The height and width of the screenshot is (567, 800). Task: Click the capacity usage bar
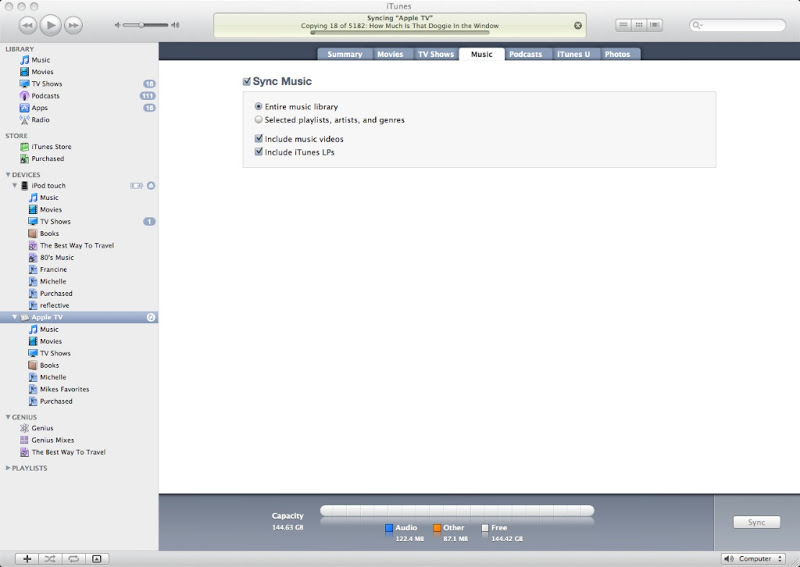coord(457,511)
